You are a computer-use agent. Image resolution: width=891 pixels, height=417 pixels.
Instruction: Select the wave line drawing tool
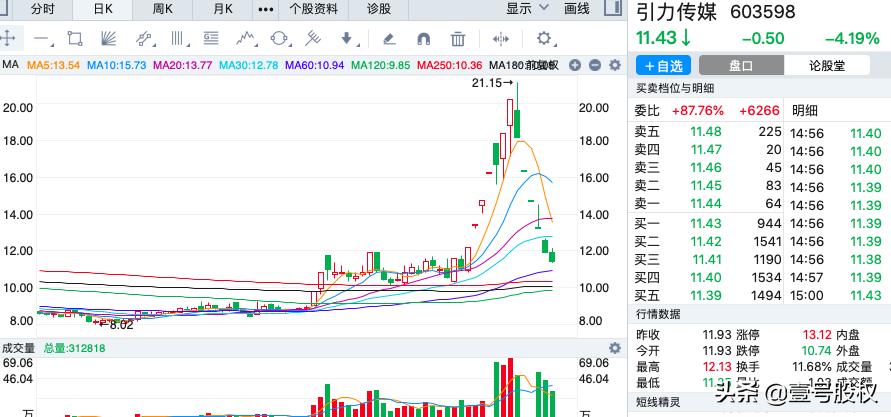coord(246,39)
